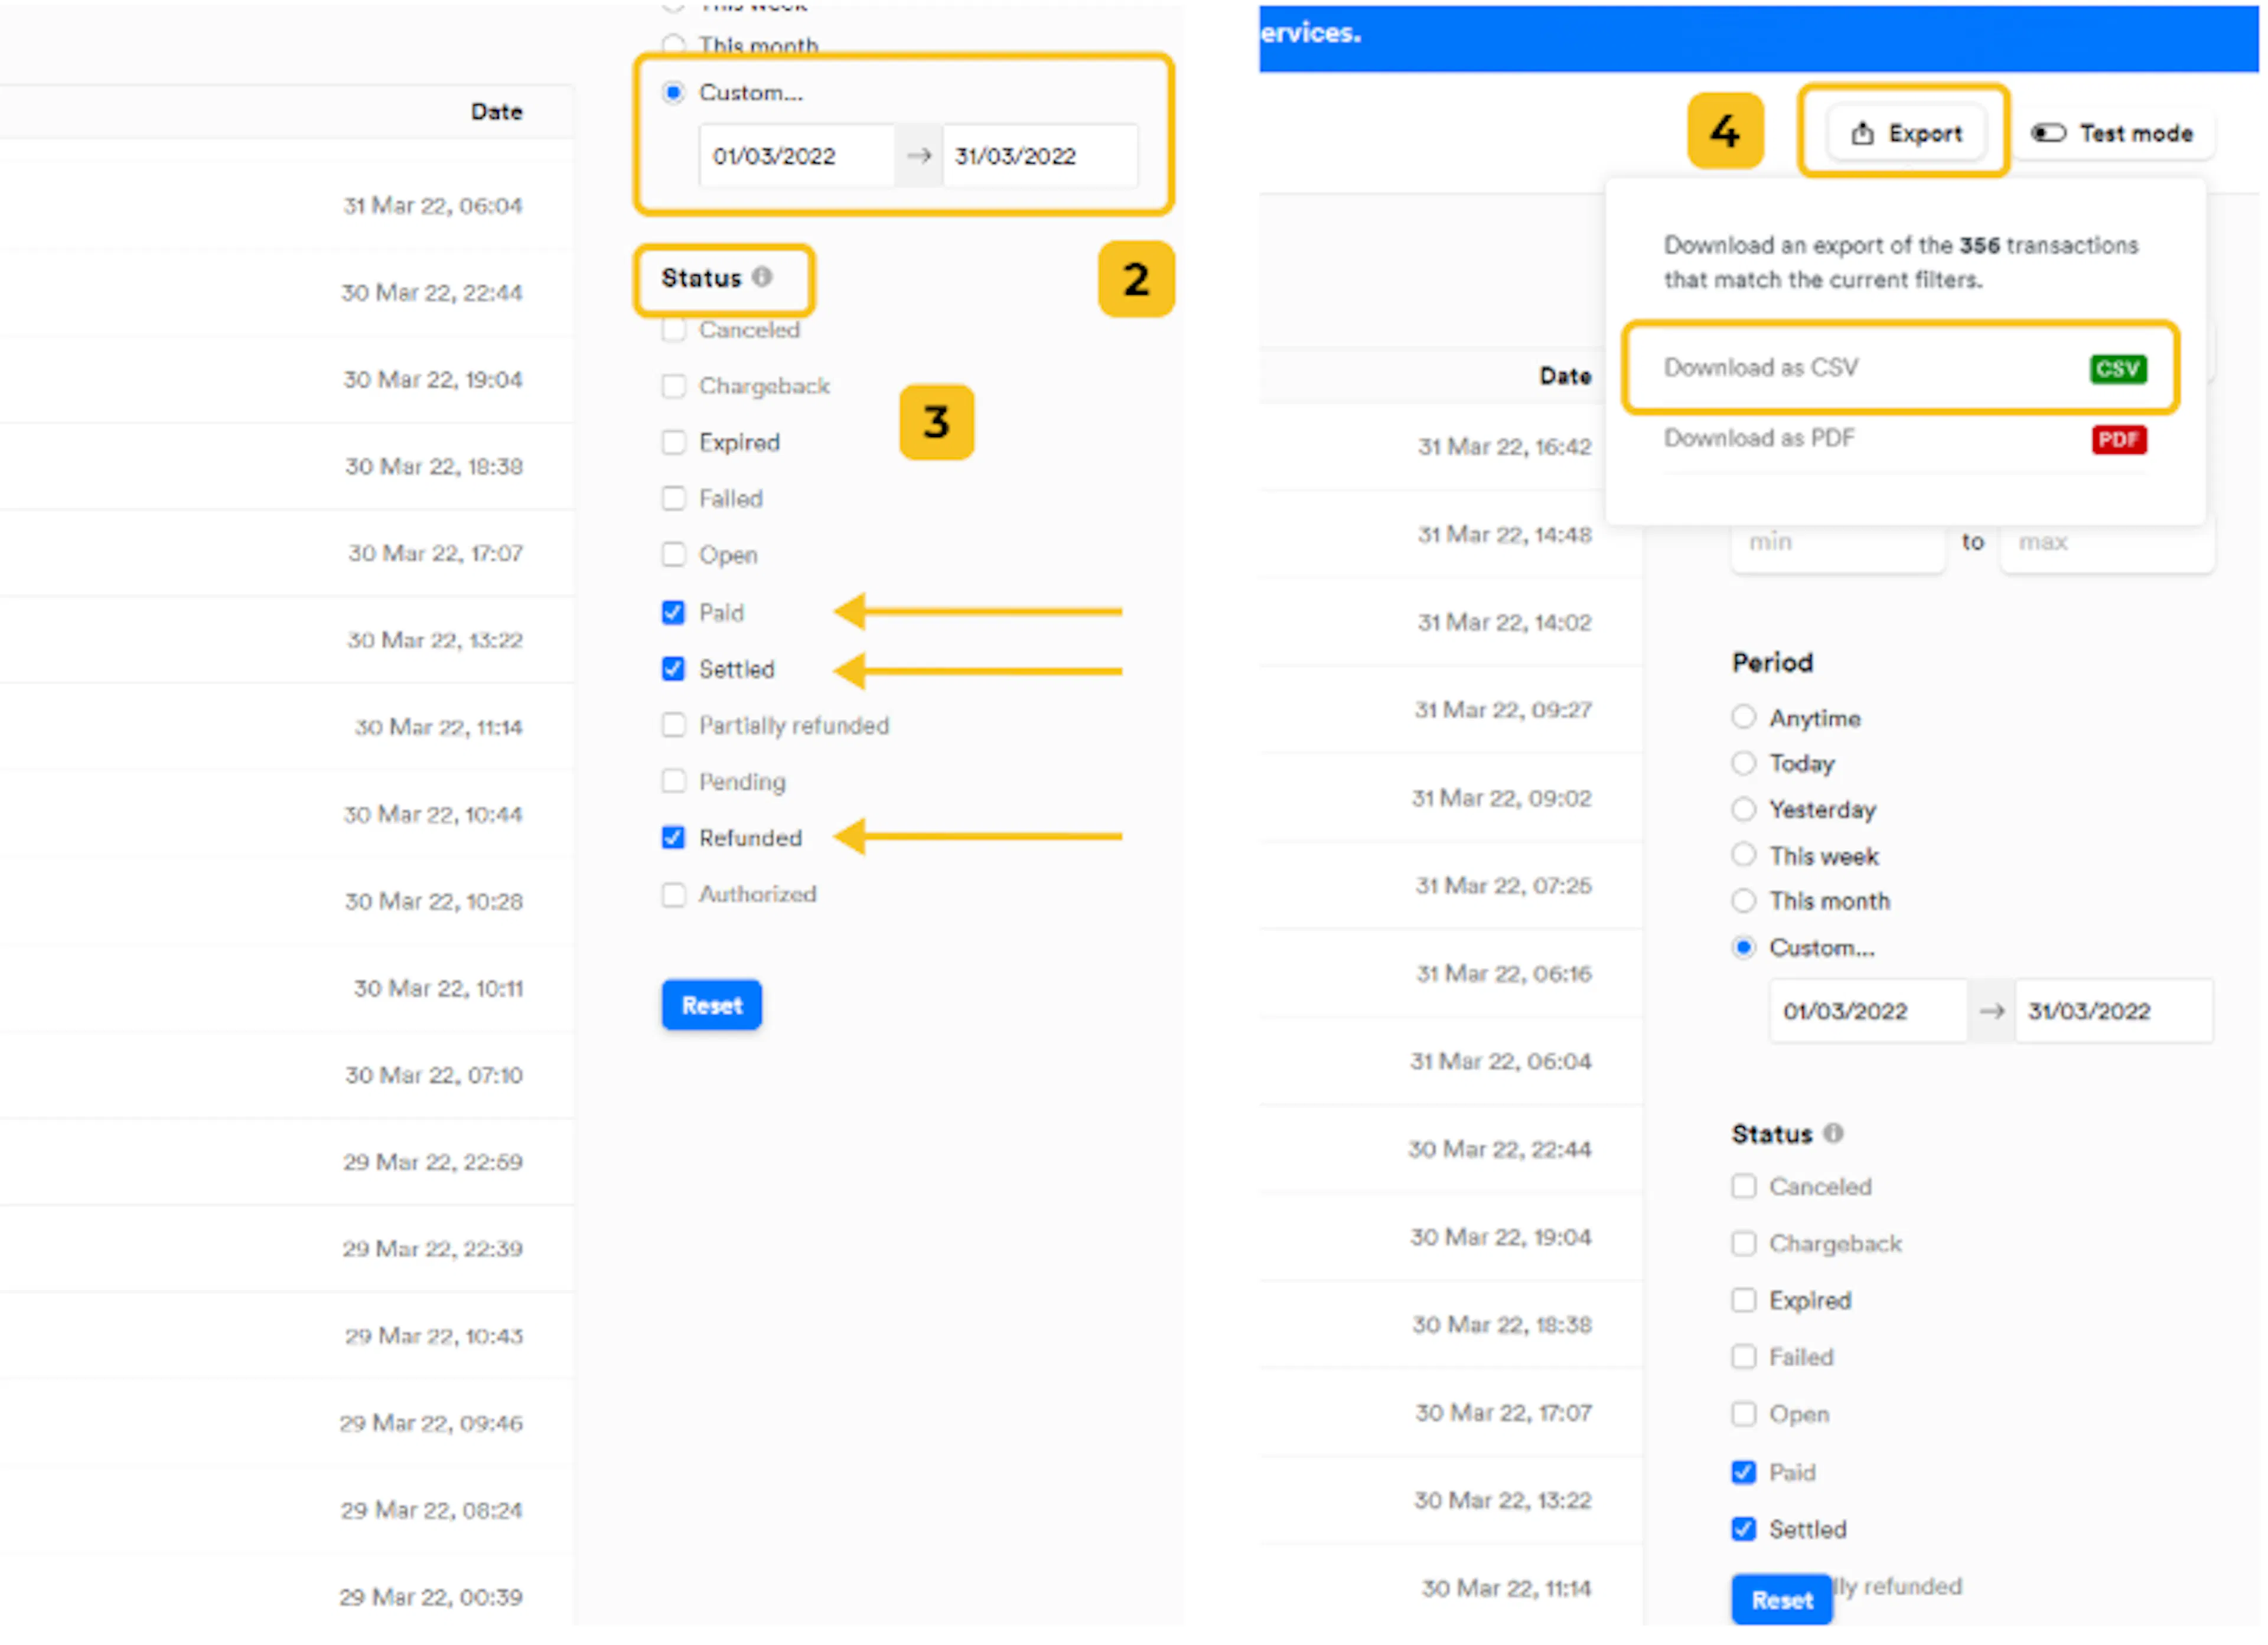Click the 01/03/2022 start date field on right
Screen dimensions: 2268x1645
click(x=1867, y=1011)
